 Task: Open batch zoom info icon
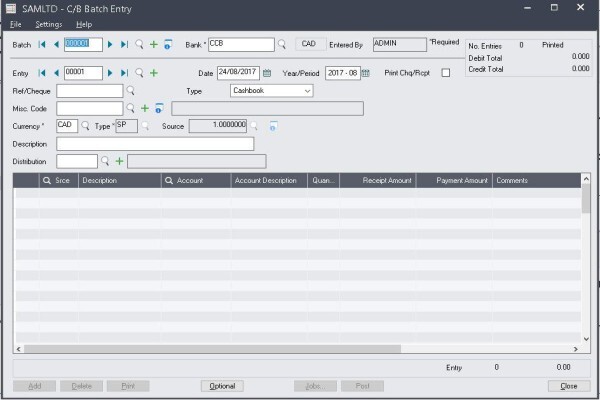coord(168,44)
